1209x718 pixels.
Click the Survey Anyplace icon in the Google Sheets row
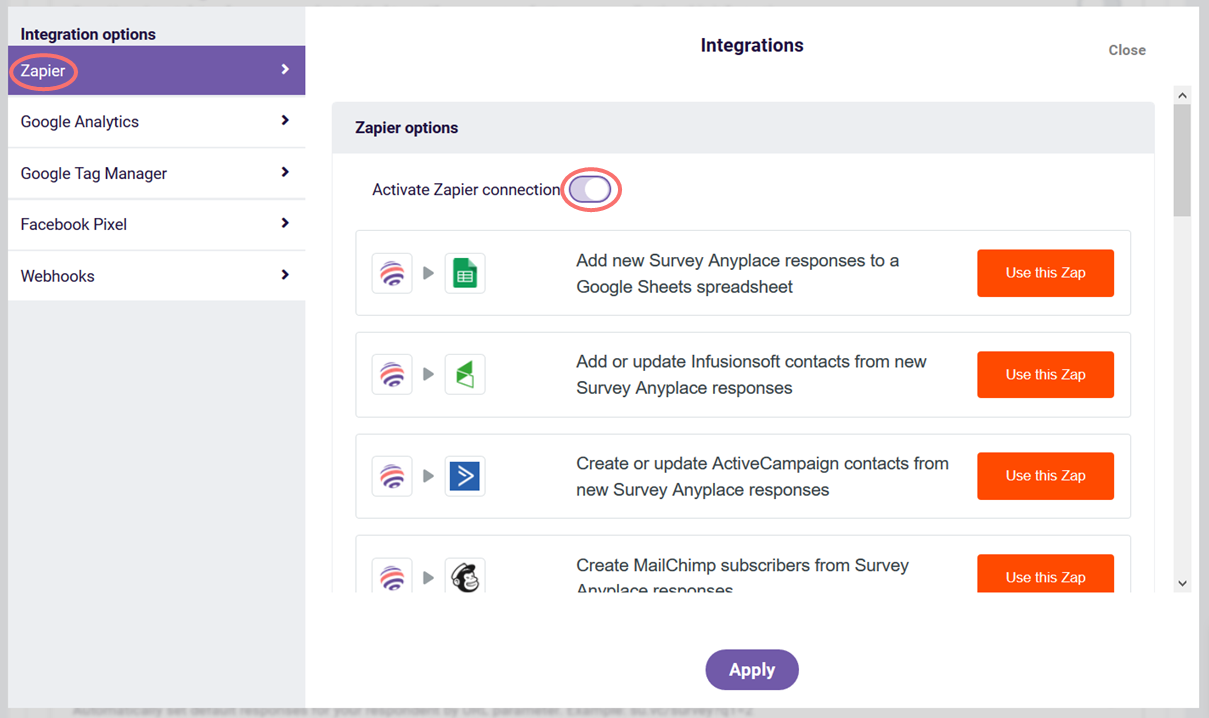point(392,273)
